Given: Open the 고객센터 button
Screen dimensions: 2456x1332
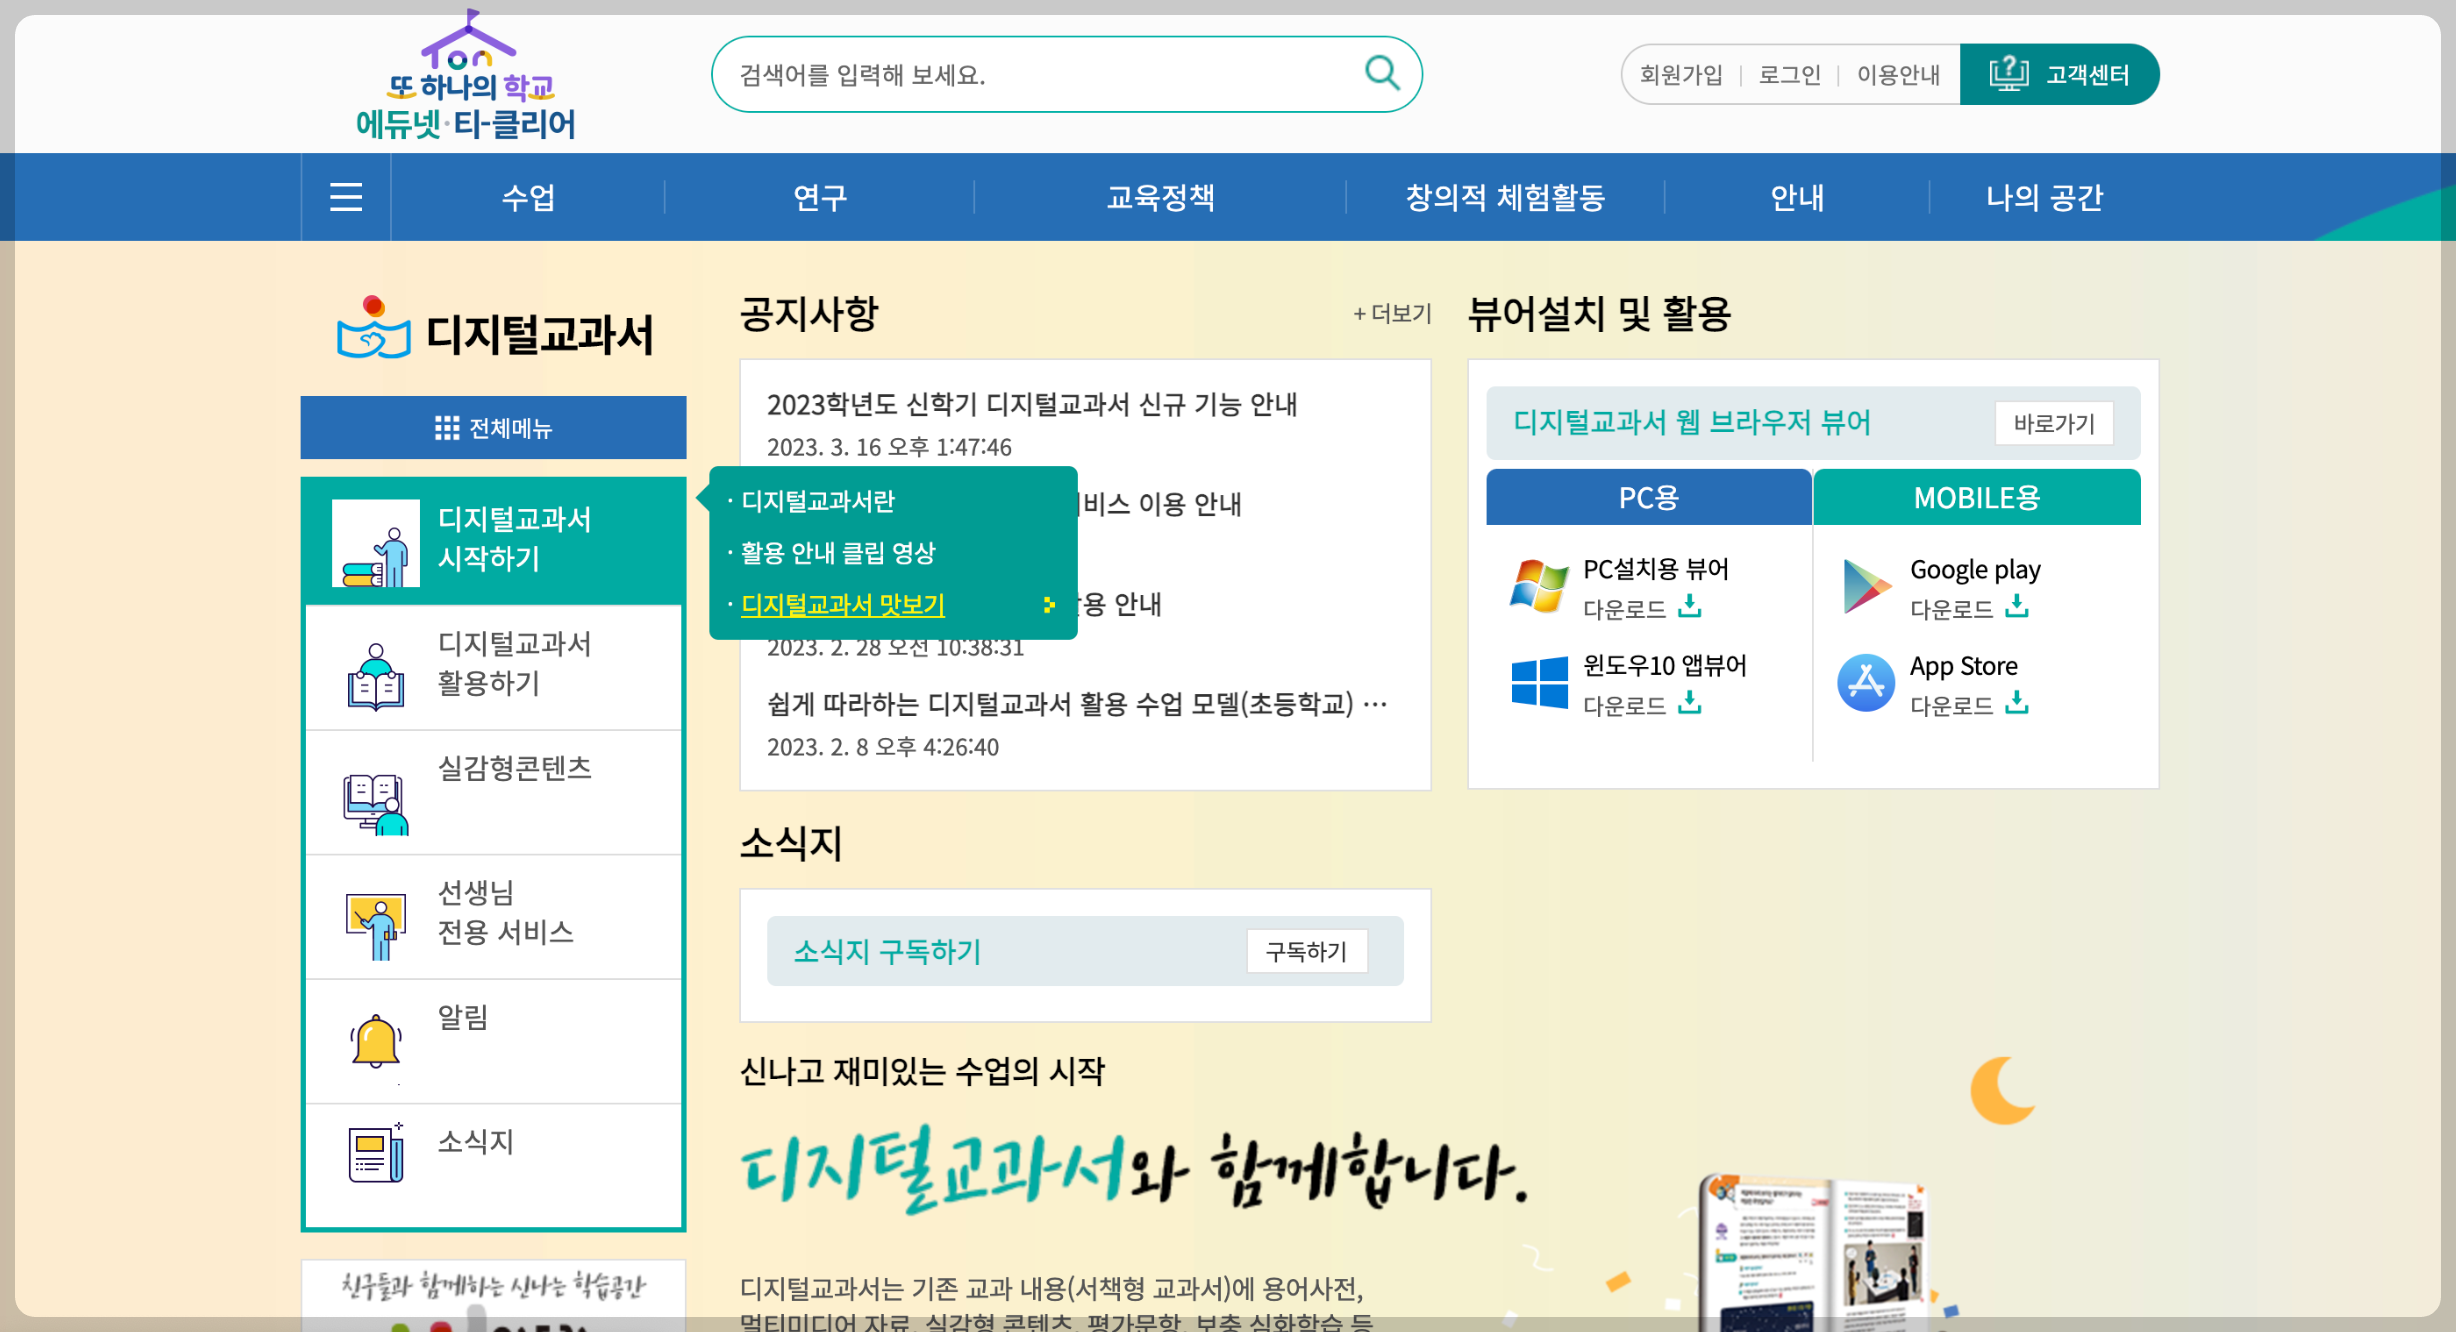Looking at the screenshot, I should pyautogui.click(x=2059, y=74).
